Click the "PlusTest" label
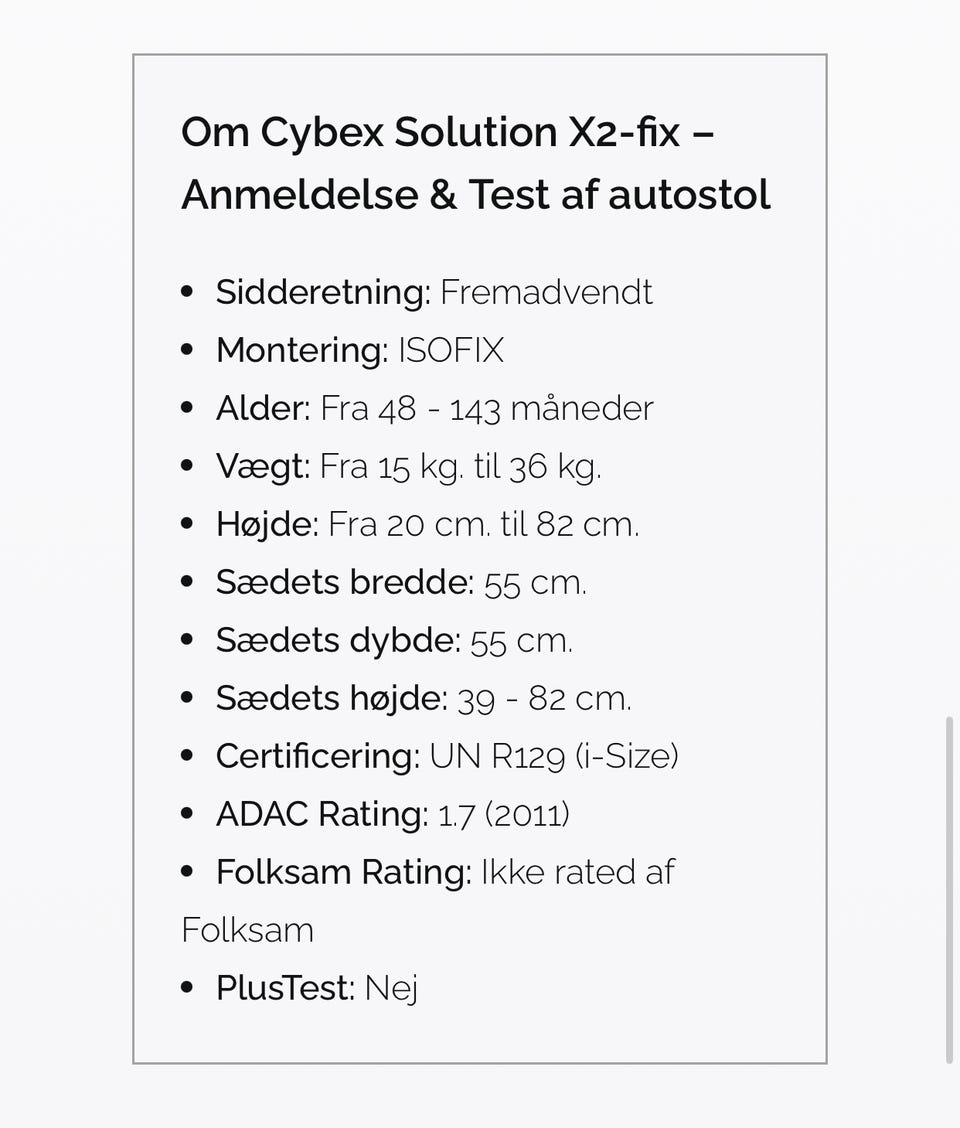The height and width of the screenshot is (1128, 960). pyautogui.click(x=285, y=988)
